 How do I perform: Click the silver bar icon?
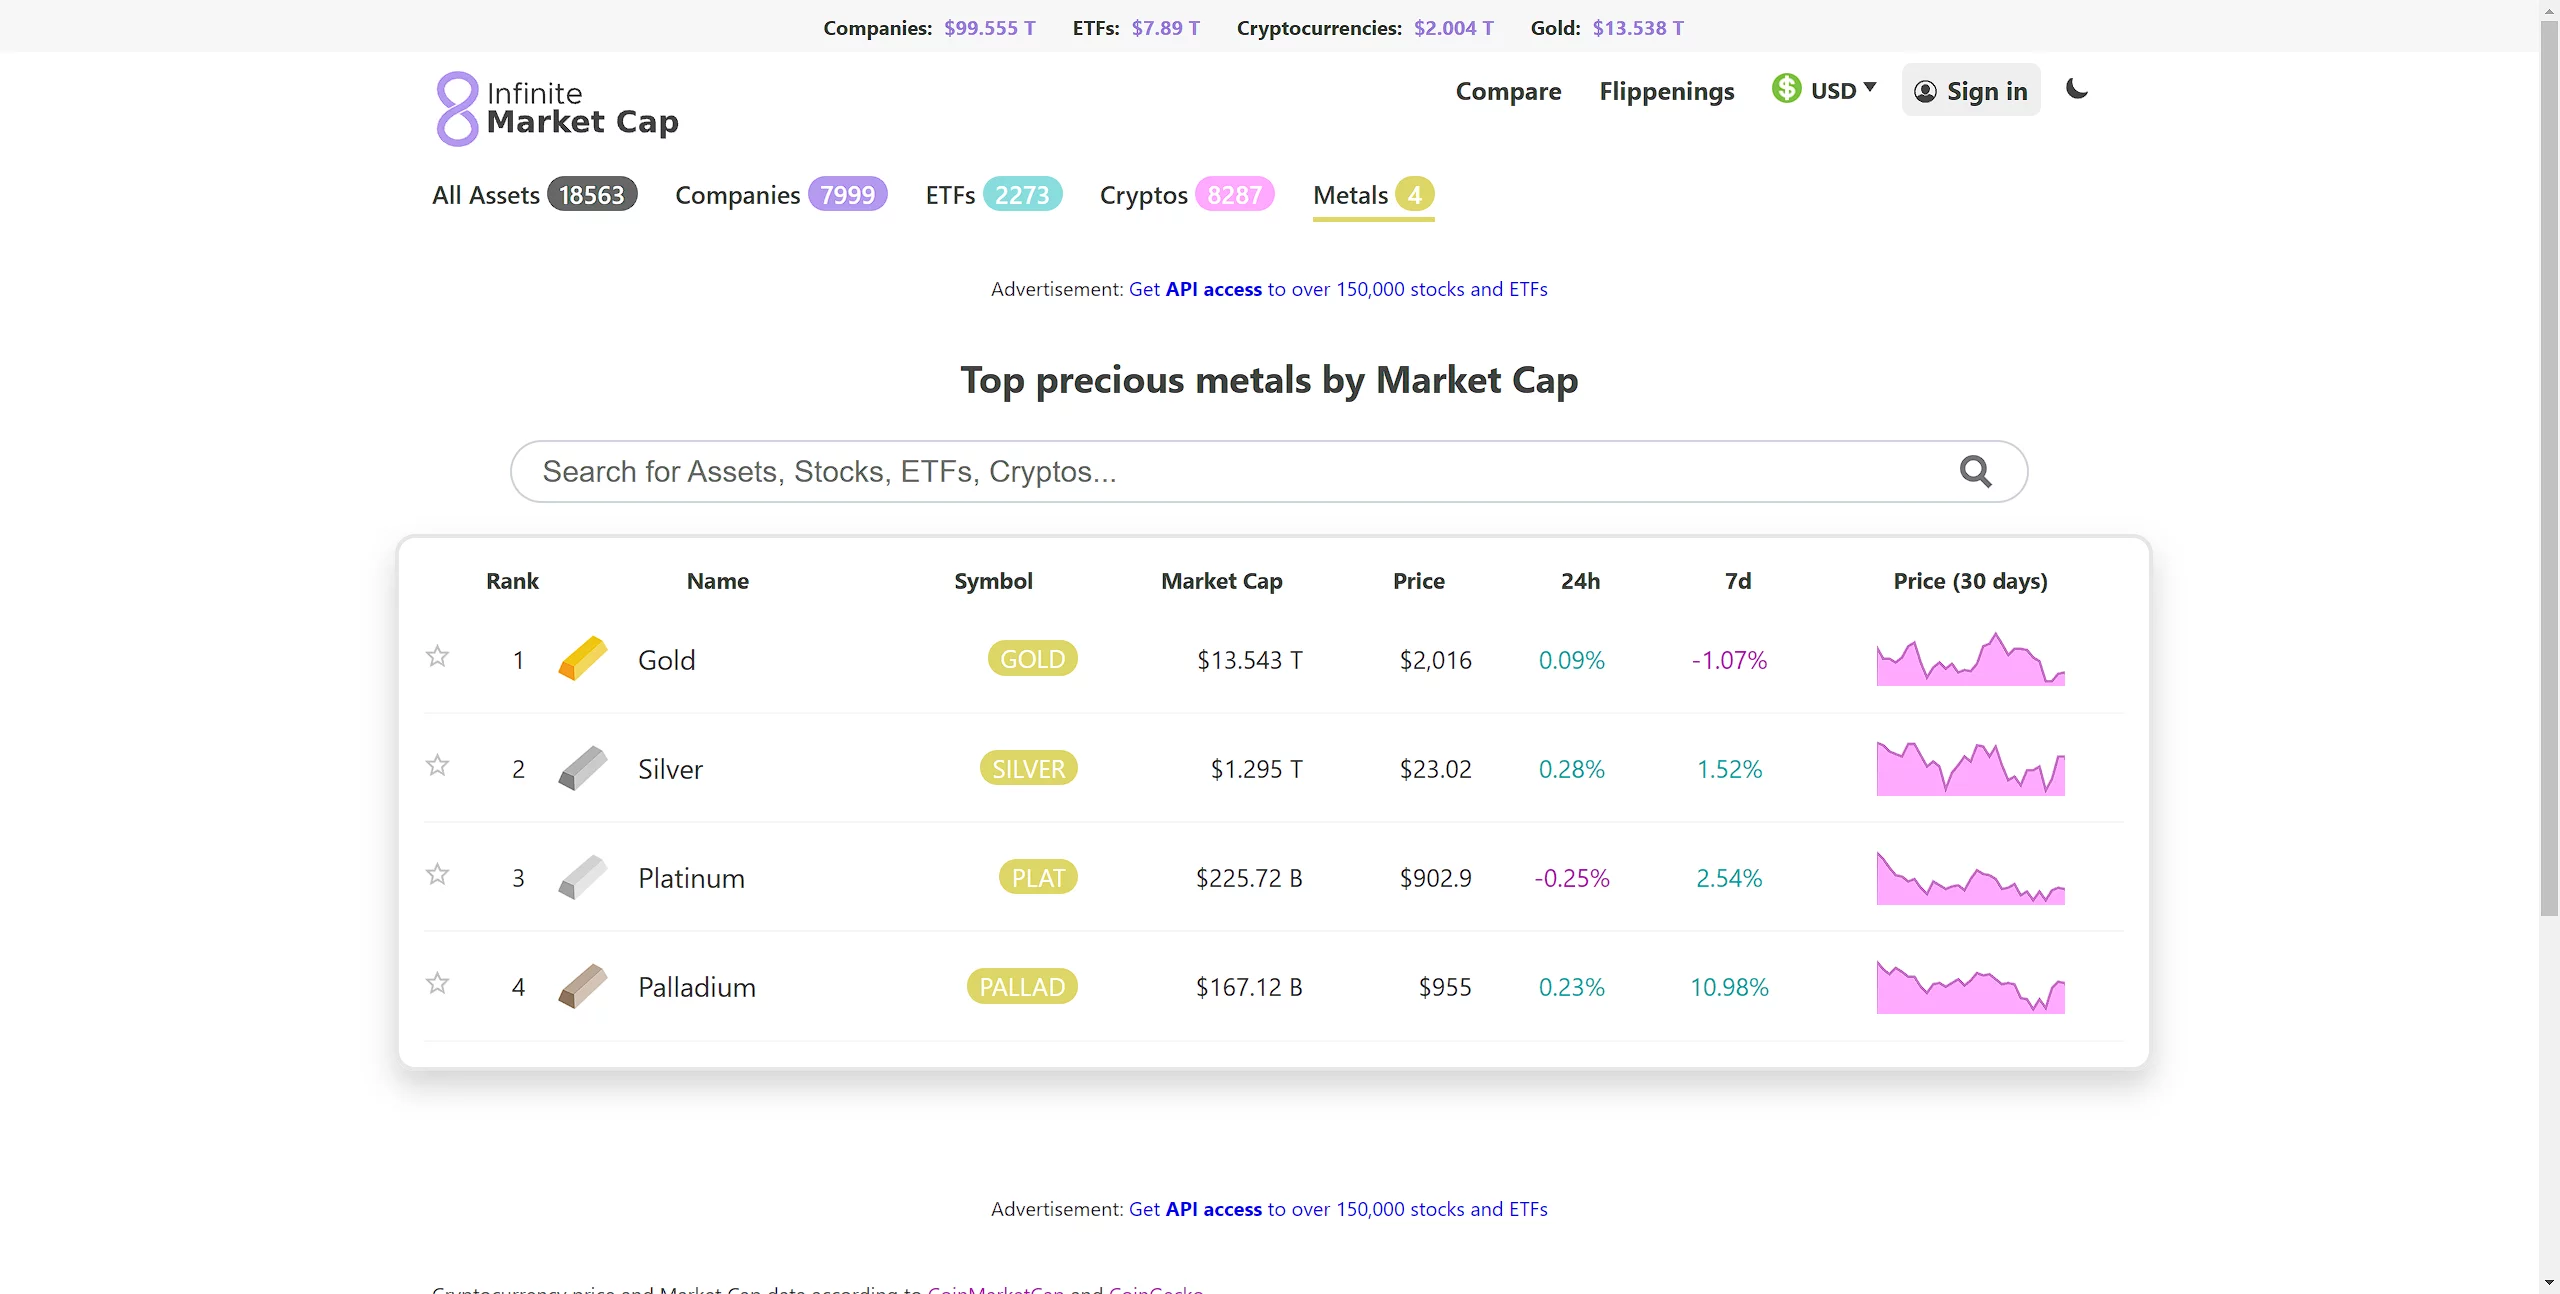[583, 768]
